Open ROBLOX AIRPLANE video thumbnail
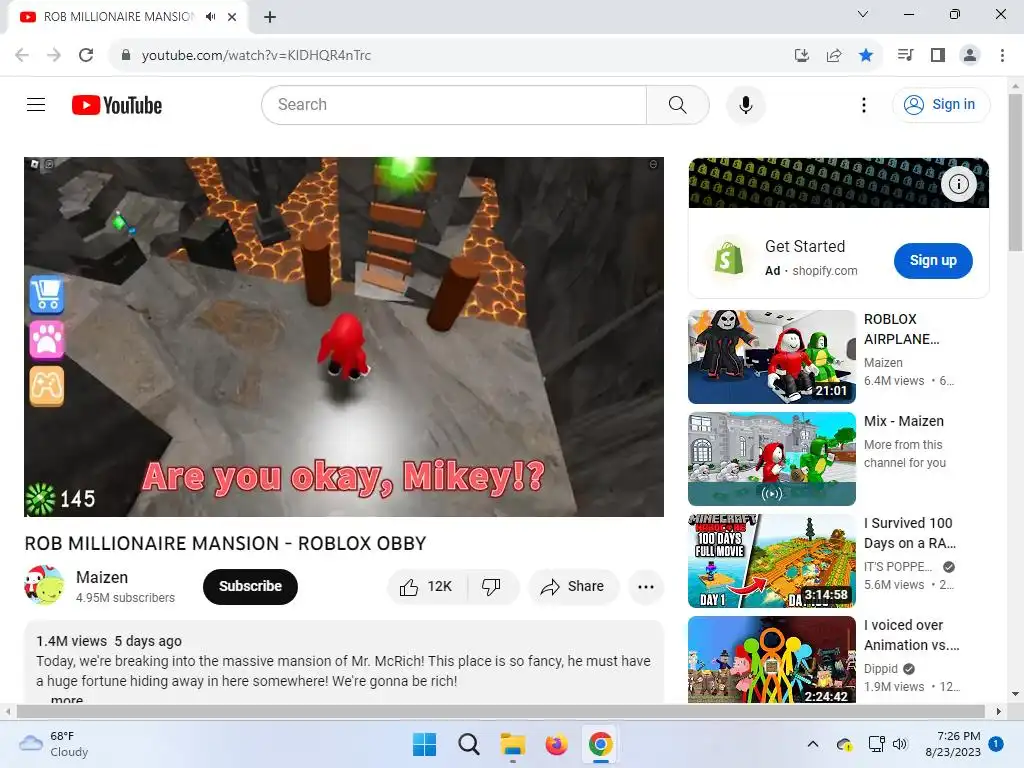Image resolution: width=1024 pixels, height=768 pixels. click(771, 357)
